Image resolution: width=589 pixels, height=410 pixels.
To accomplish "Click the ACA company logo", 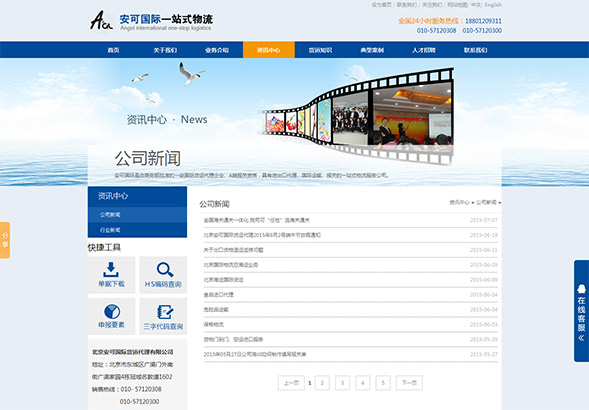I will [101, 20].
